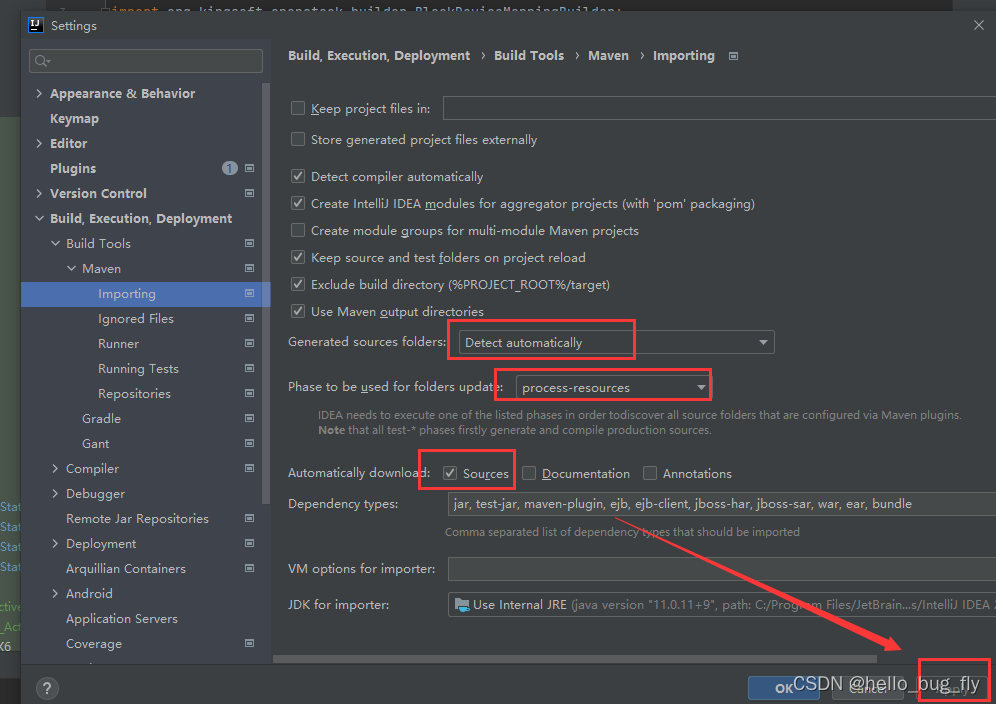
Task: Uncheck Use Maven output directories
Action: (298, 311)
